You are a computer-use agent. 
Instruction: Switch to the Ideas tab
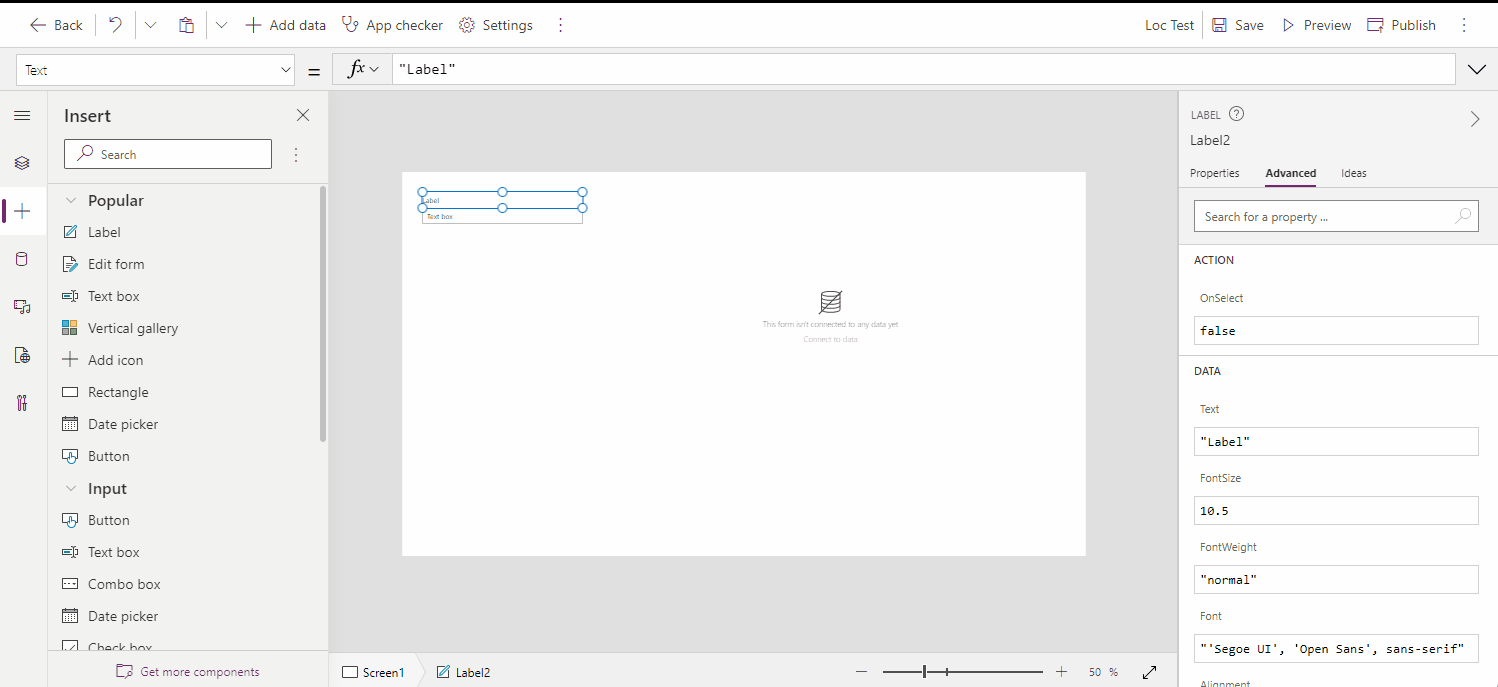[x=1353, y=173]
